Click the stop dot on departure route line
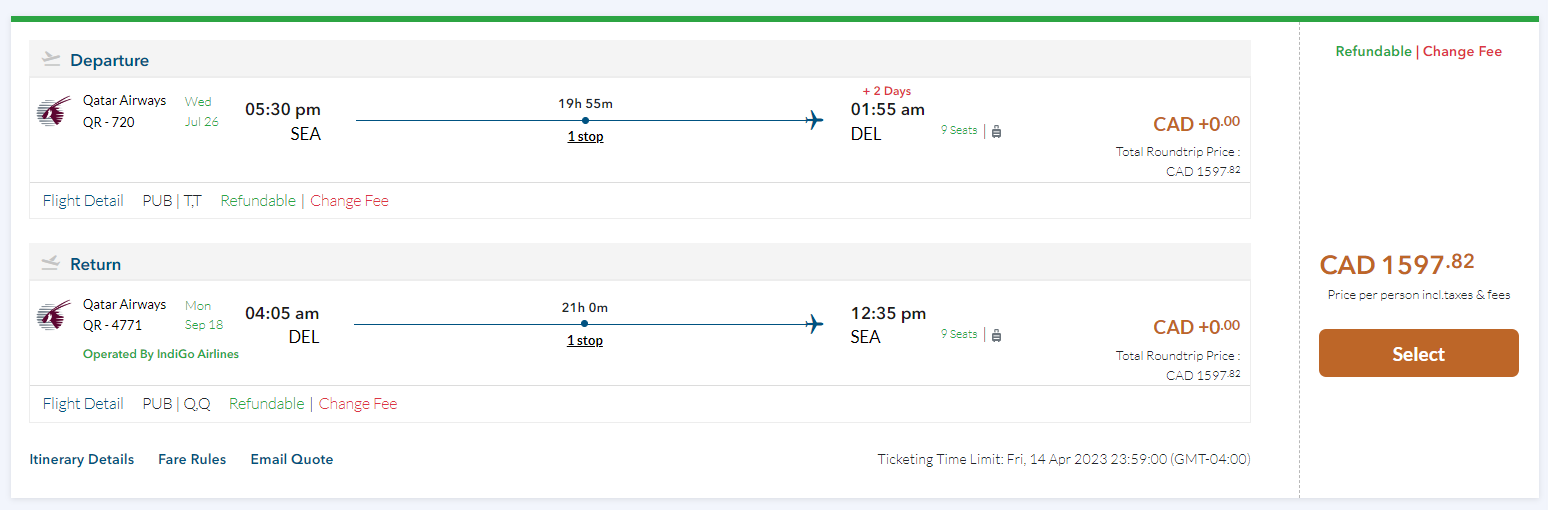This screenshot has width=1548, height=510. click(585, 121)
